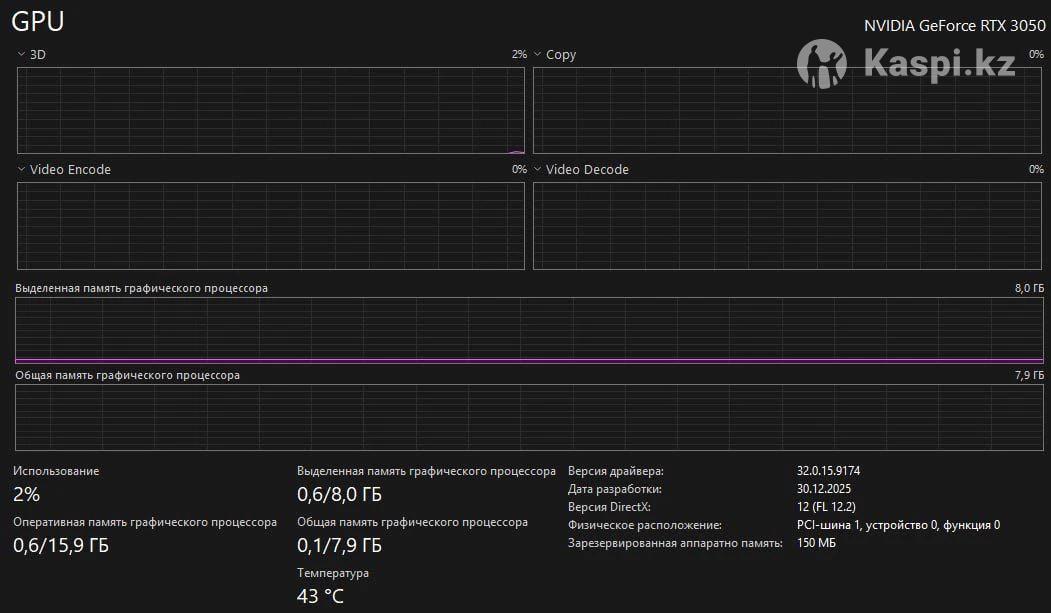Click the 0,6/15,9 ГБ GPU memory value
Screen dimensions: 1051x613
[x=61, y=546]
